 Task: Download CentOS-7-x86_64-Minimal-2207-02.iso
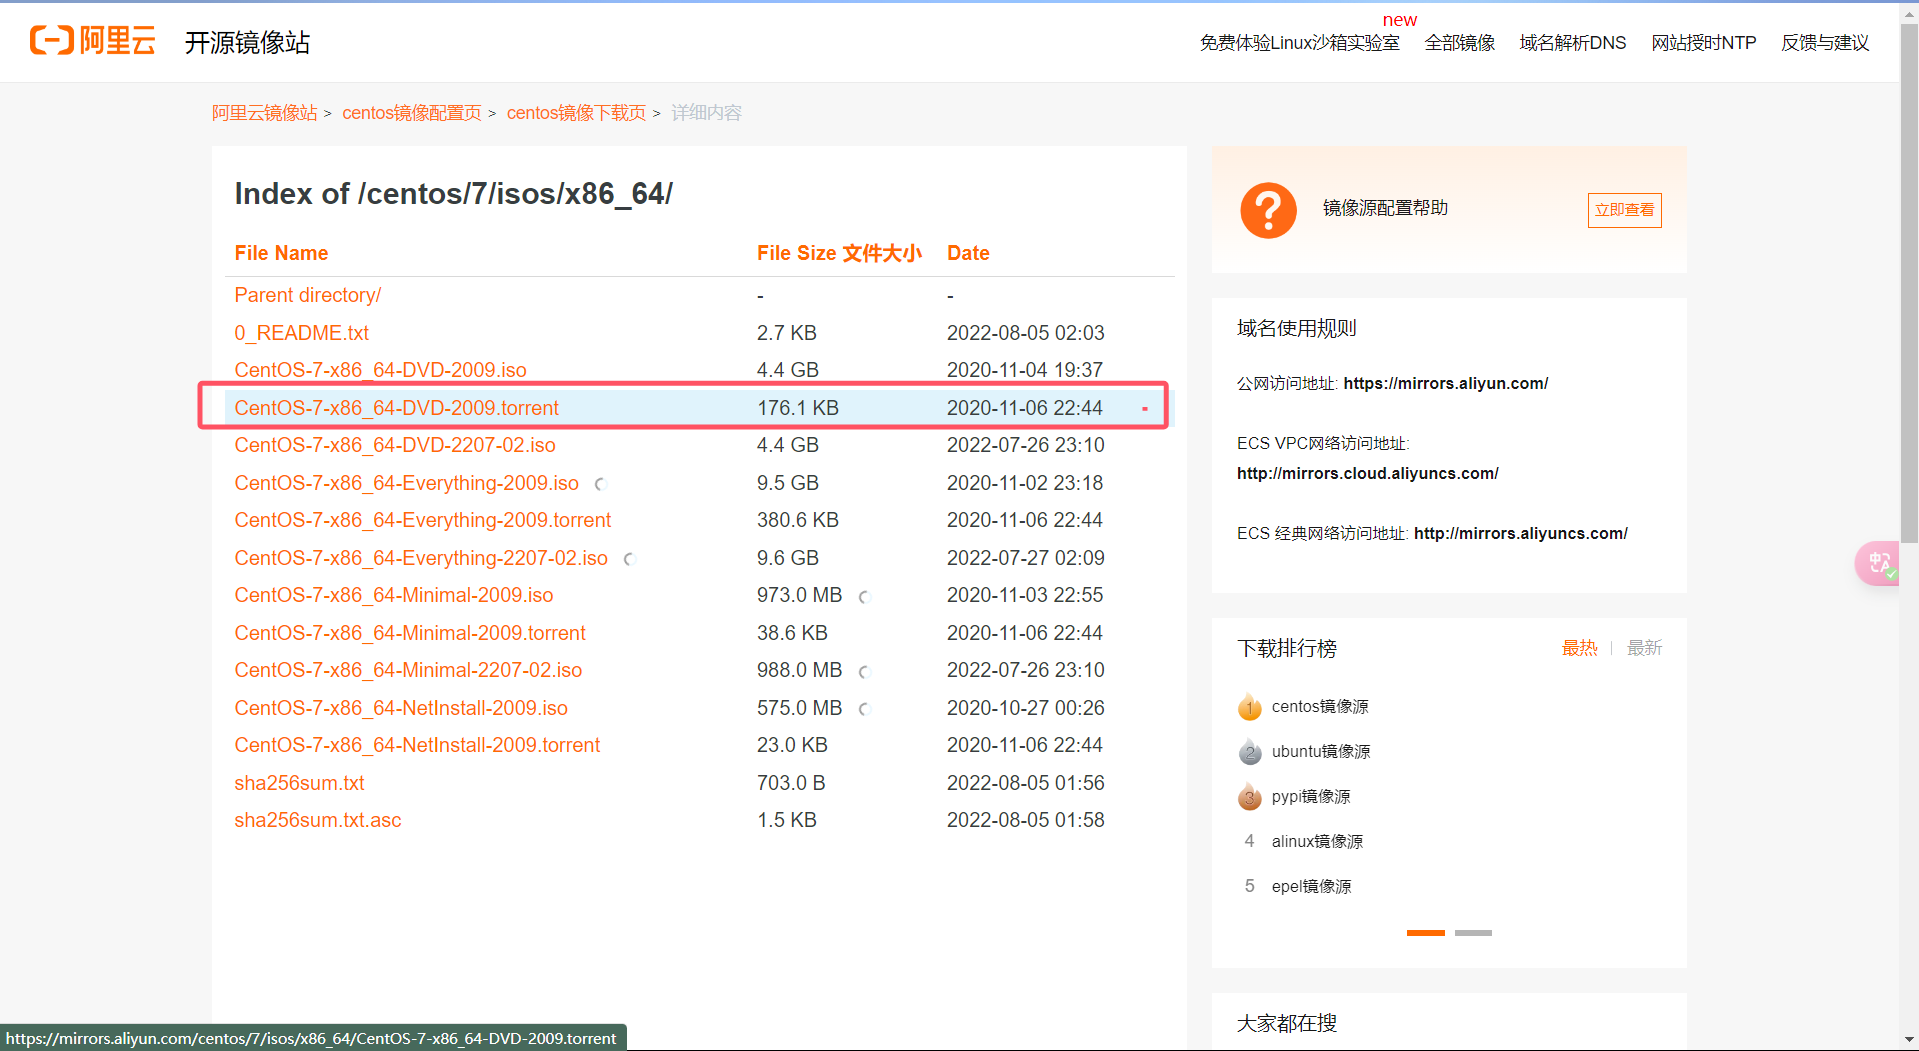pos(407,670)
